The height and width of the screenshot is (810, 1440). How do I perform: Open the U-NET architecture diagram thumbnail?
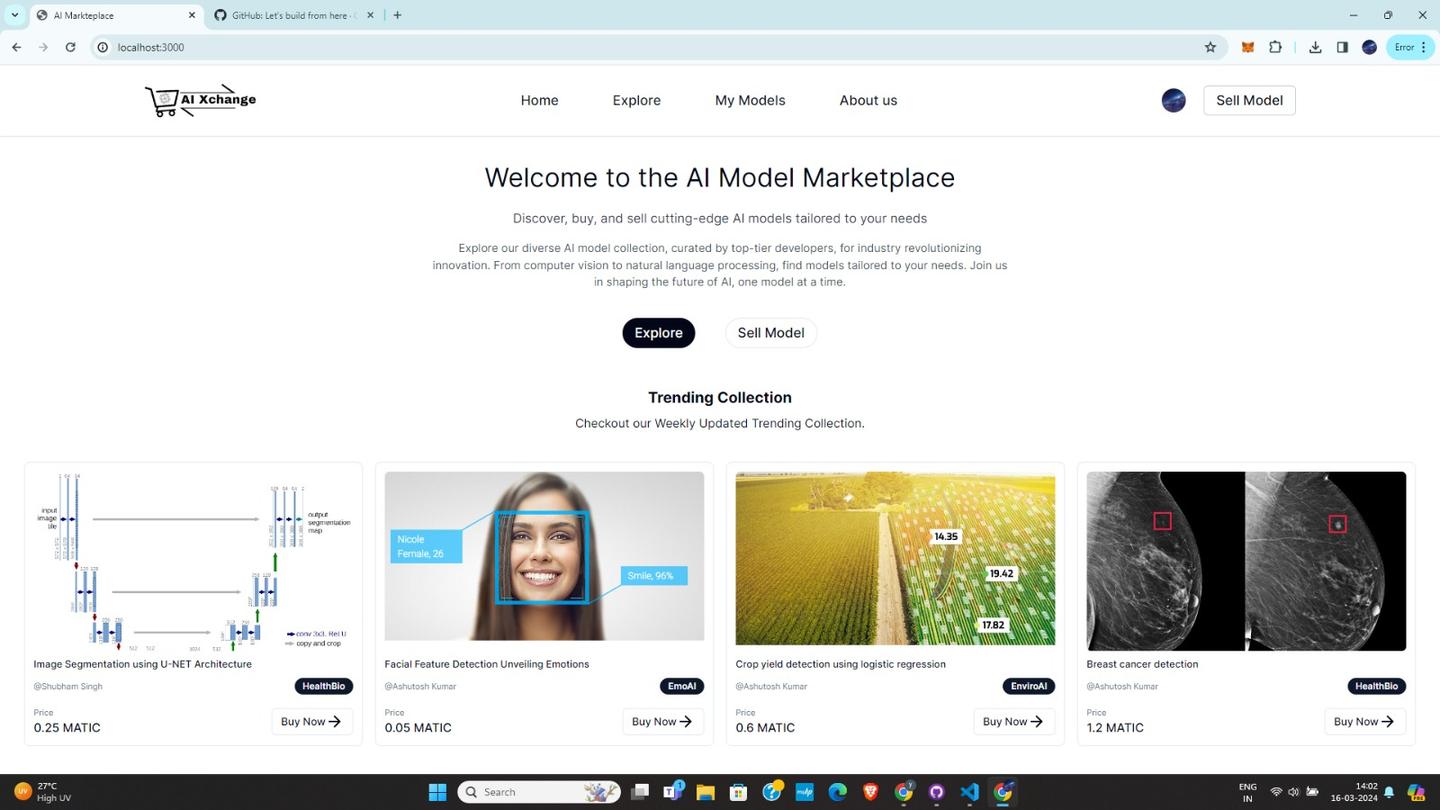[x=193, y=561]
